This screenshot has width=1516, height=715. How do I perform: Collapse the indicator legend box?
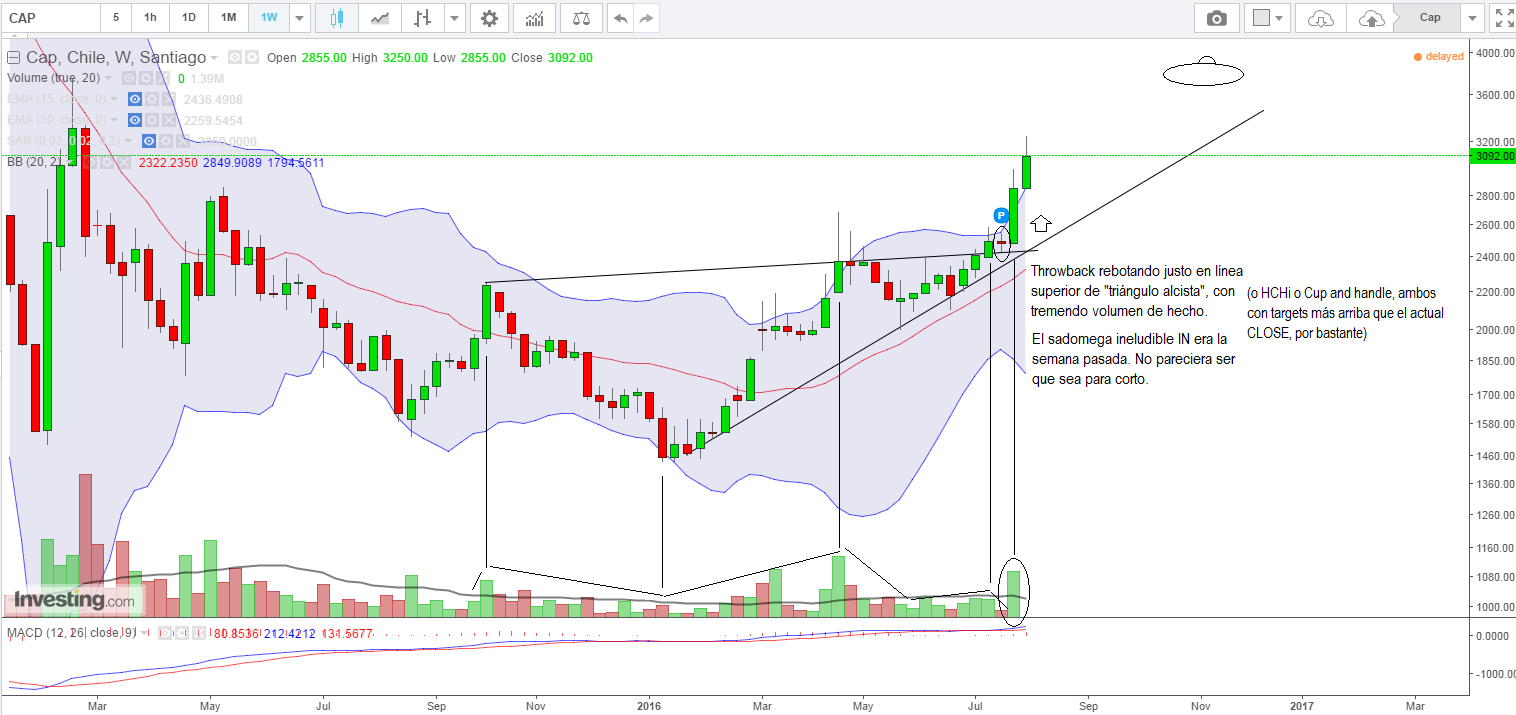[13, 58]
